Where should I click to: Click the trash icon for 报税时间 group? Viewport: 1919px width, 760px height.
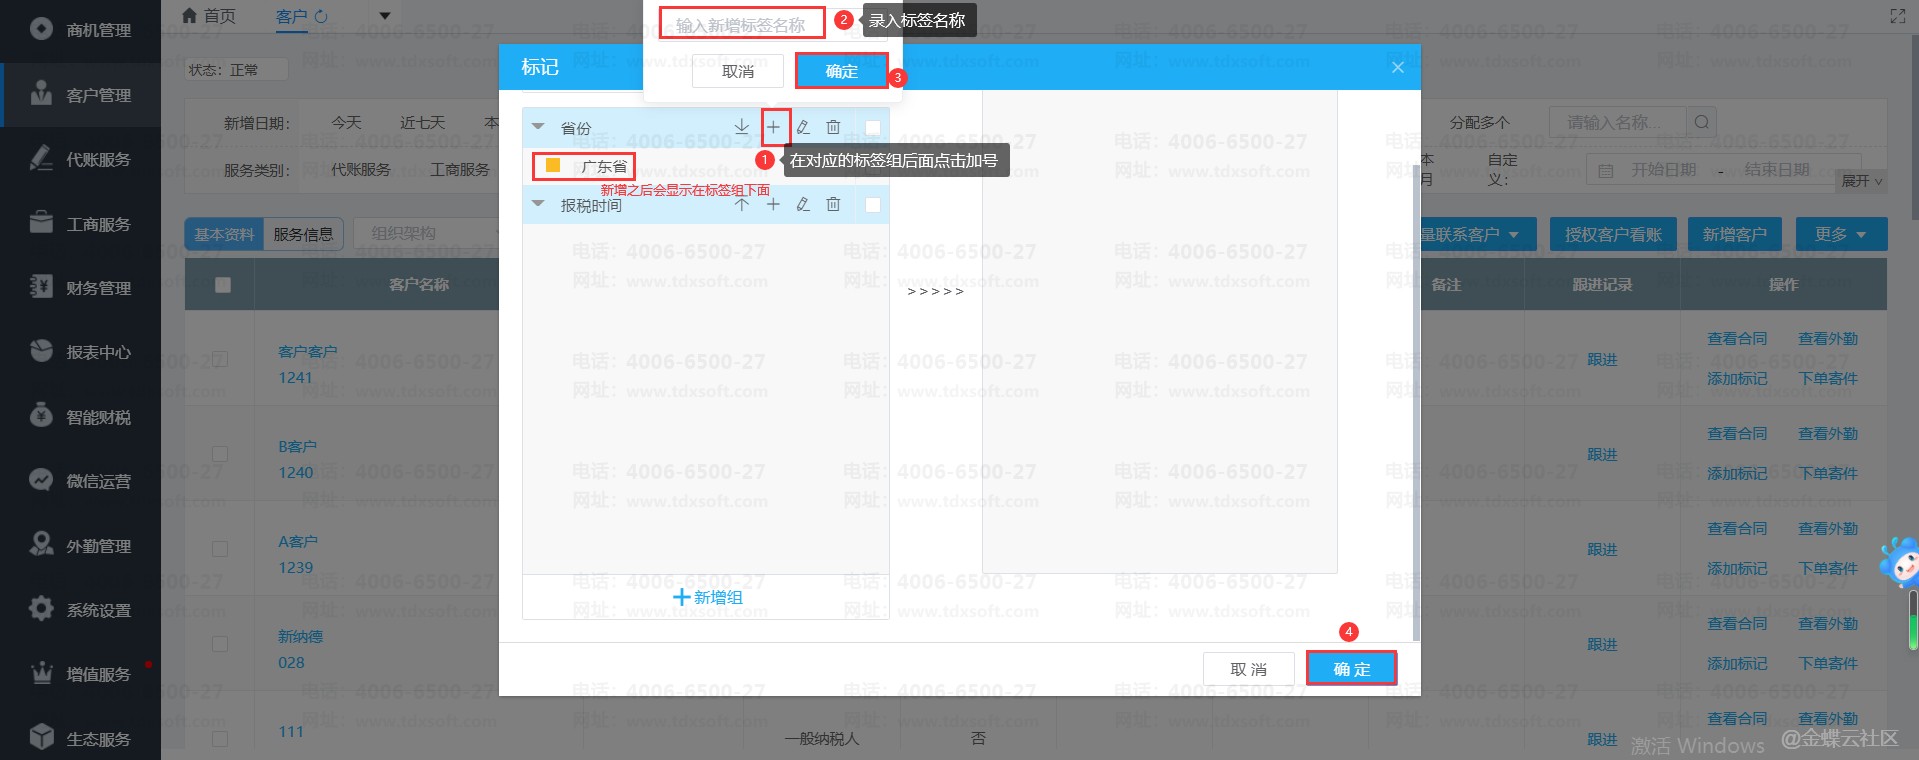[833, 204]
